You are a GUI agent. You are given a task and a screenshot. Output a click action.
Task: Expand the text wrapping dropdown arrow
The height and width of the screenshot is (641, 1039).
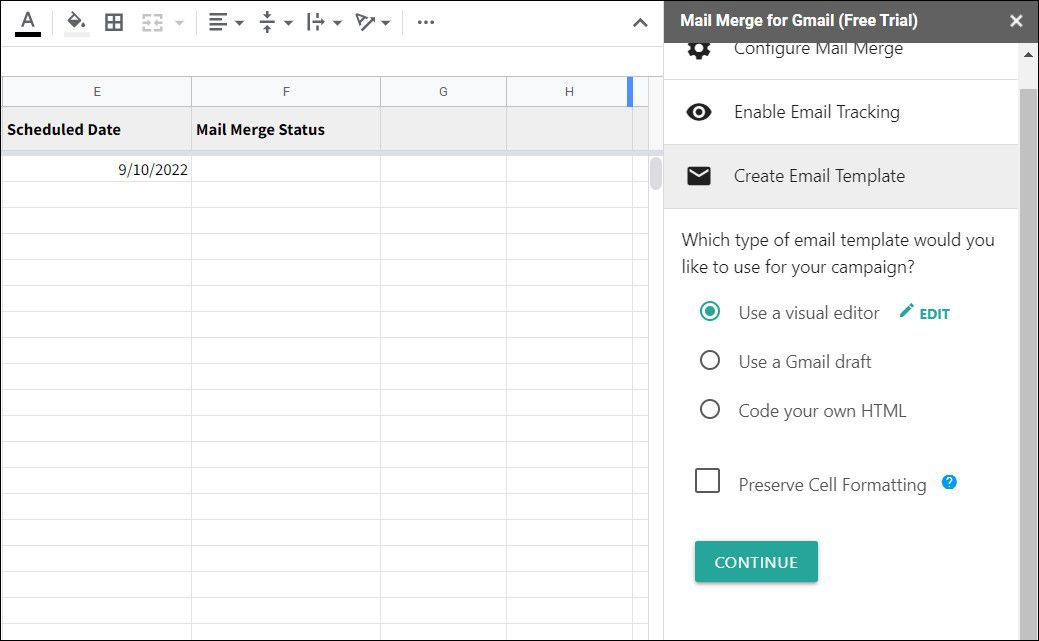pos(337,23)
